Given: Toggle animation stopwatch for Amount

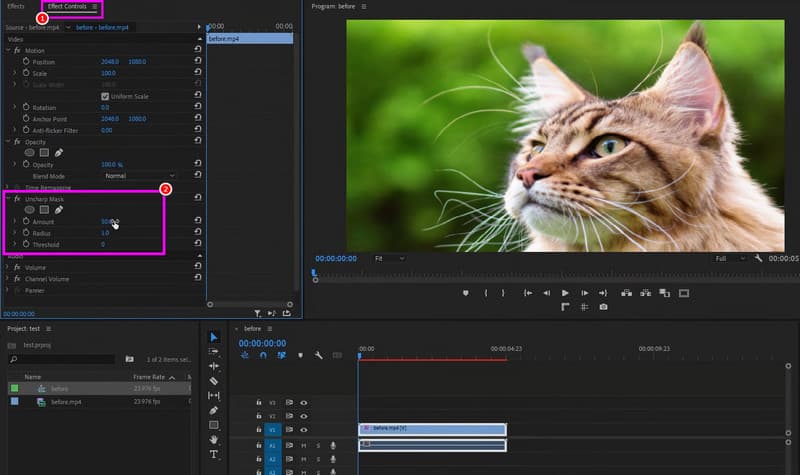Looking at the screenshot, I should 26,221.
